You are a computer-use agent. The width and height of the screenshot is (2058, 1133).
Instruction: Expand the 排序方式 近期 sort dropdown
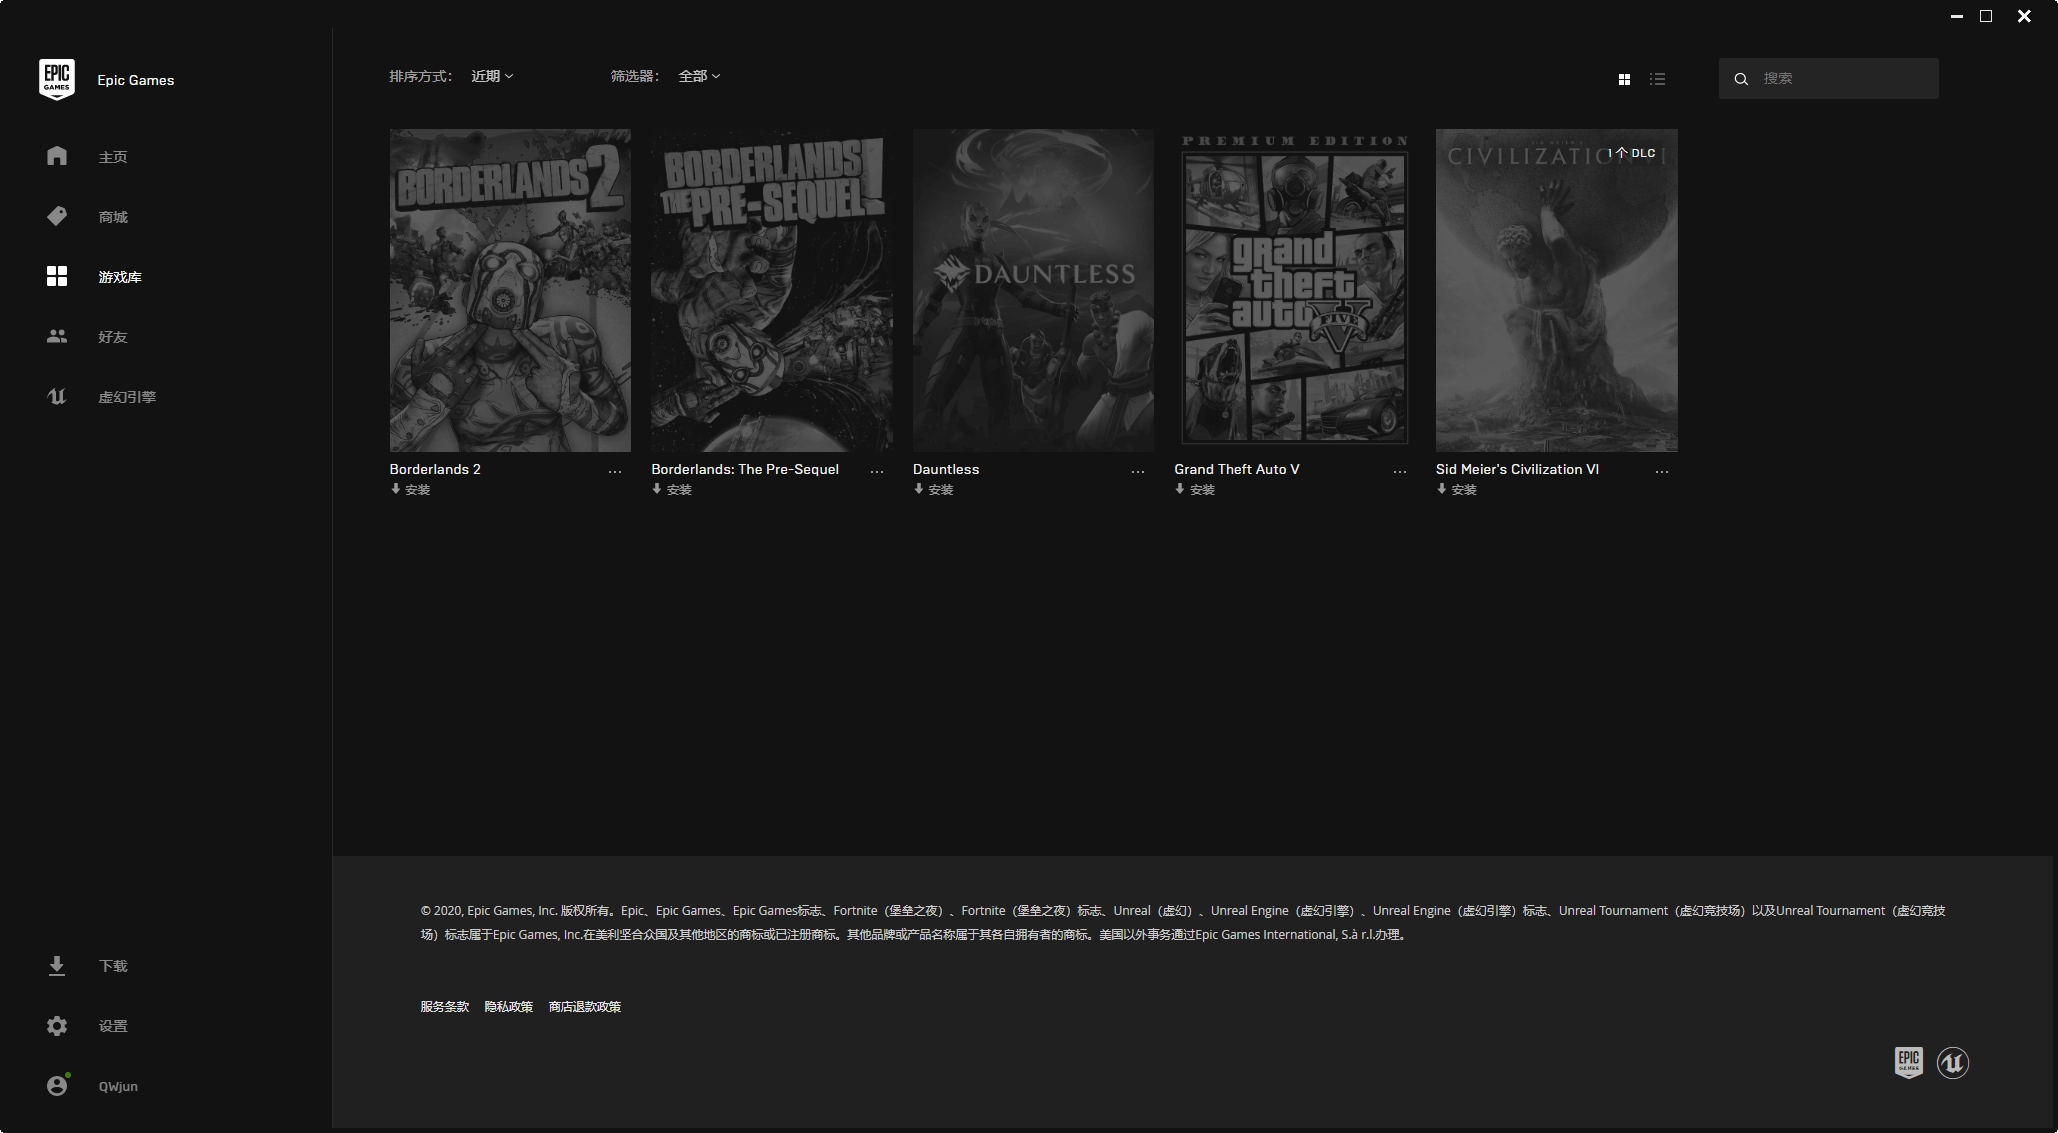[x=492, y=76]
